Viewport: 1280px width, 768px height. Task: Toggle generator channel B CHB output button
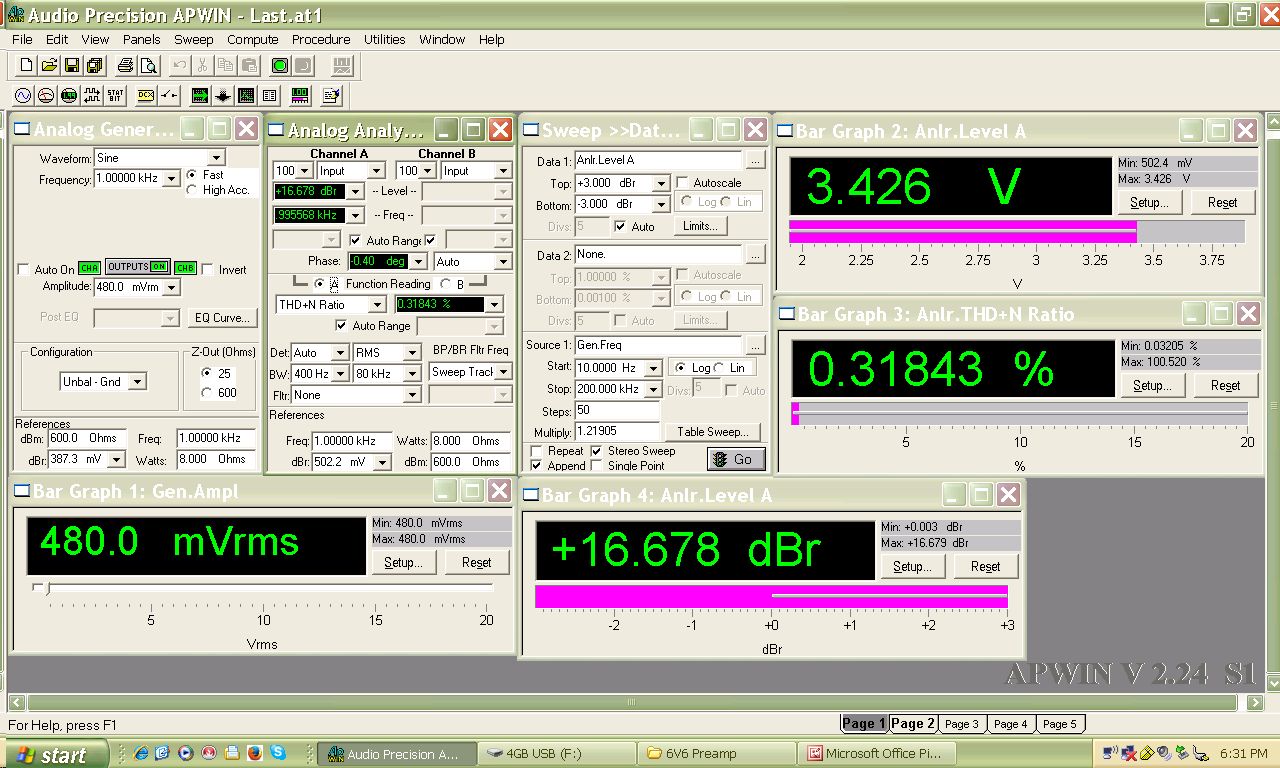click(185, 268)
